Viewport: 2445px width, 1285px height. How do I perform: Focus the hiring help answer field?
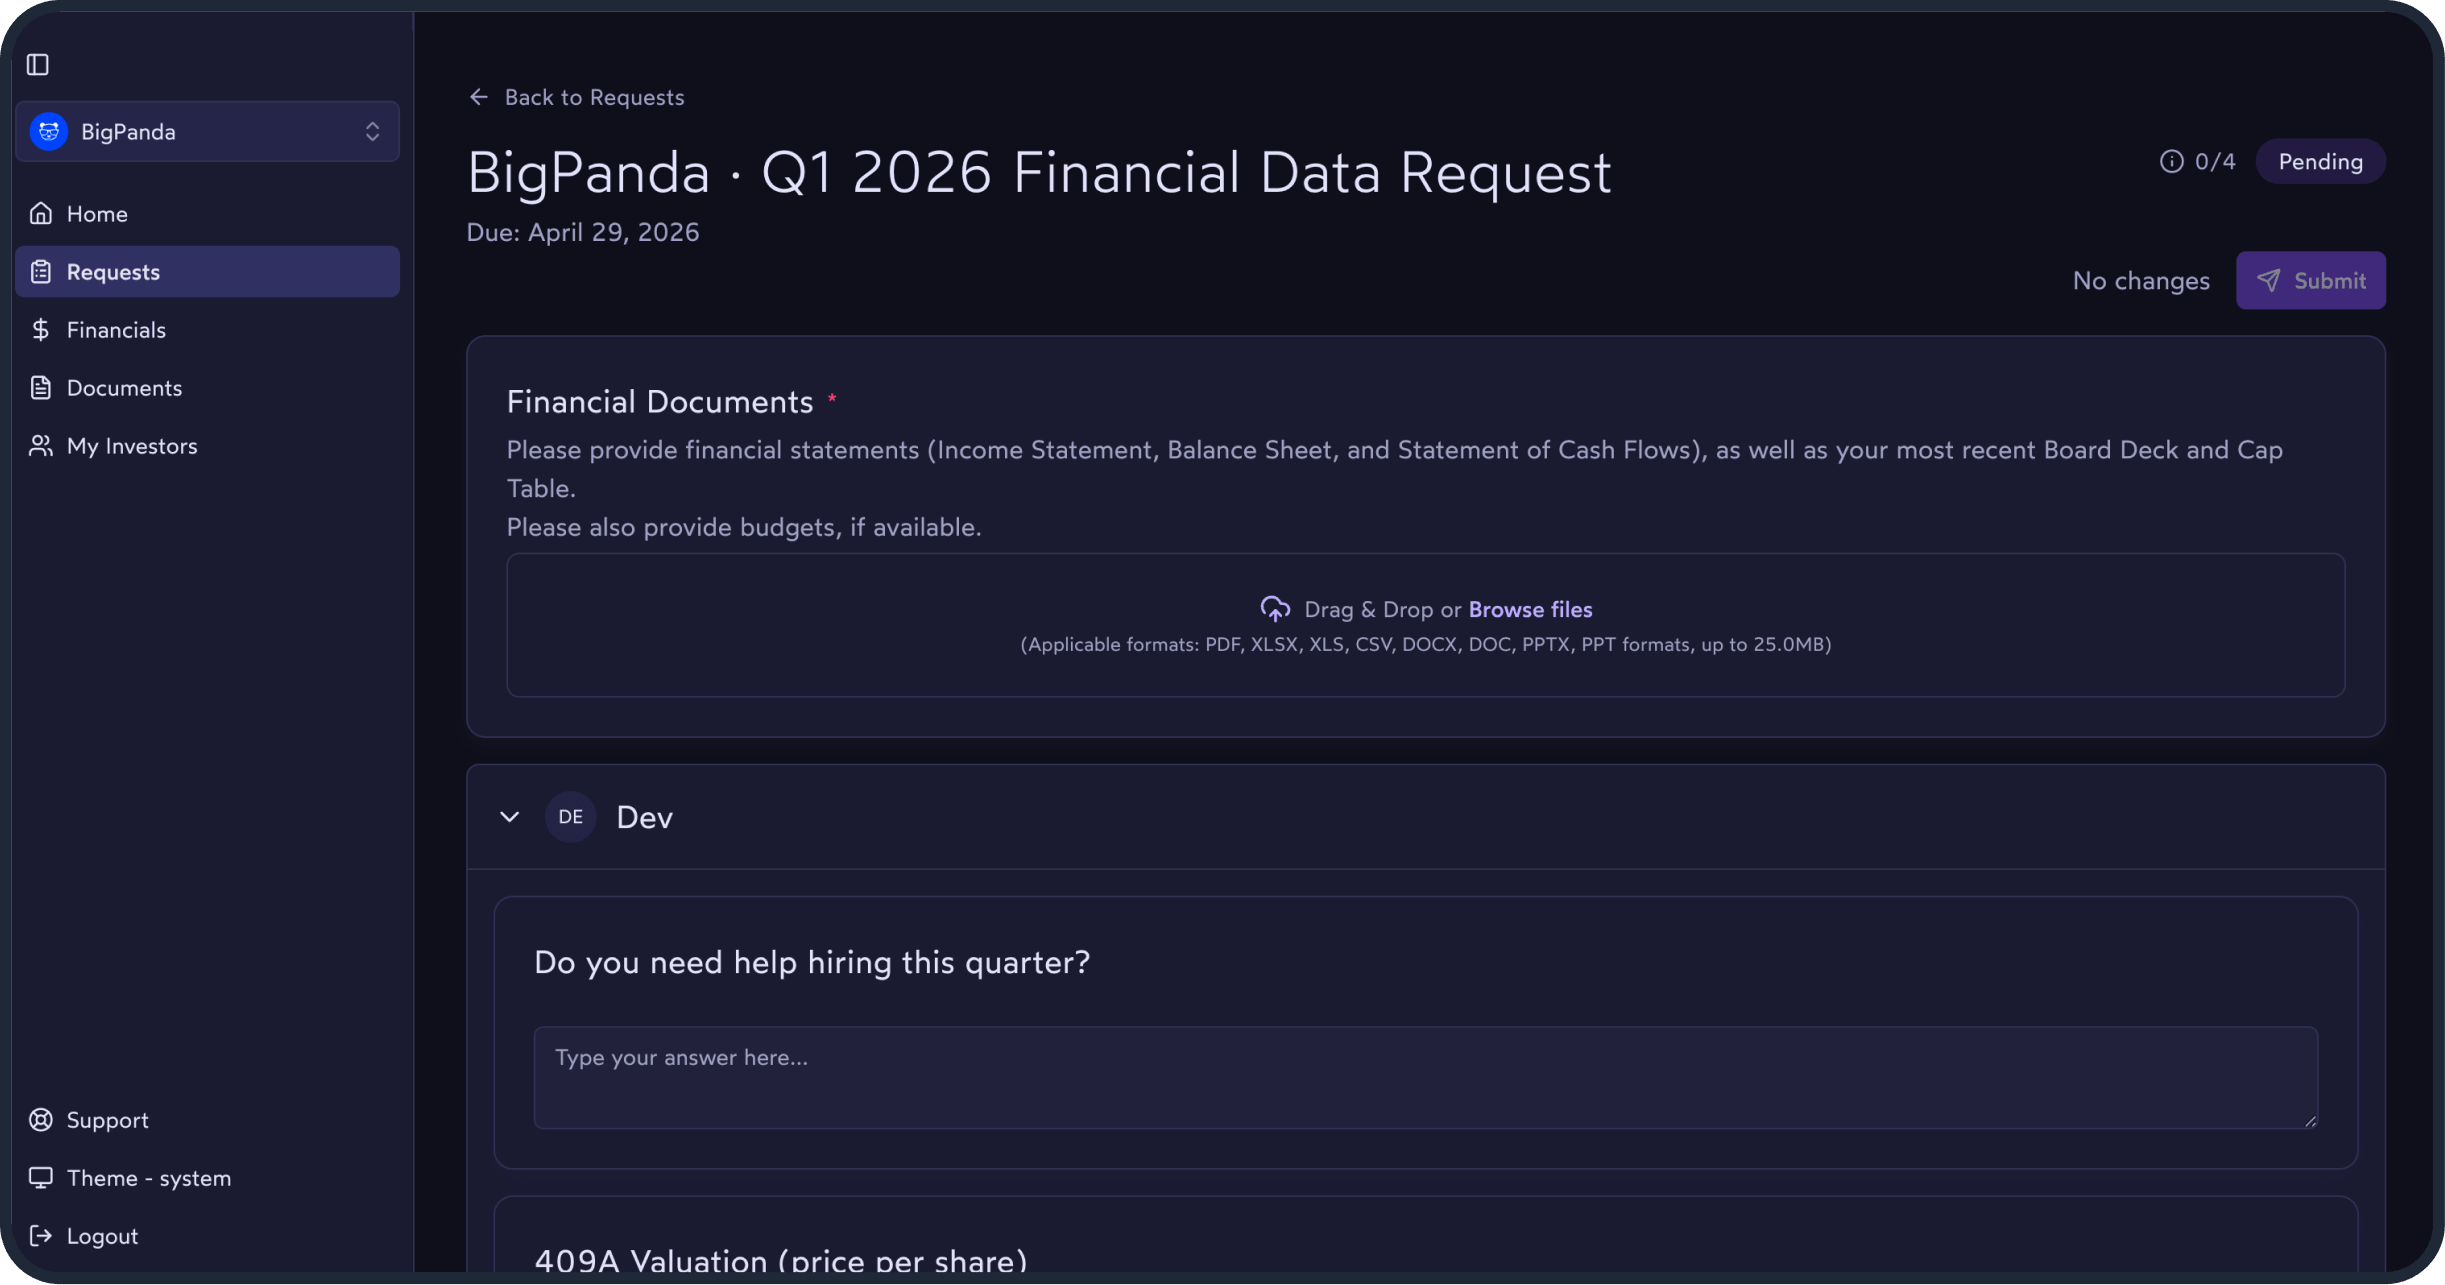[x=1425, y=1078]
